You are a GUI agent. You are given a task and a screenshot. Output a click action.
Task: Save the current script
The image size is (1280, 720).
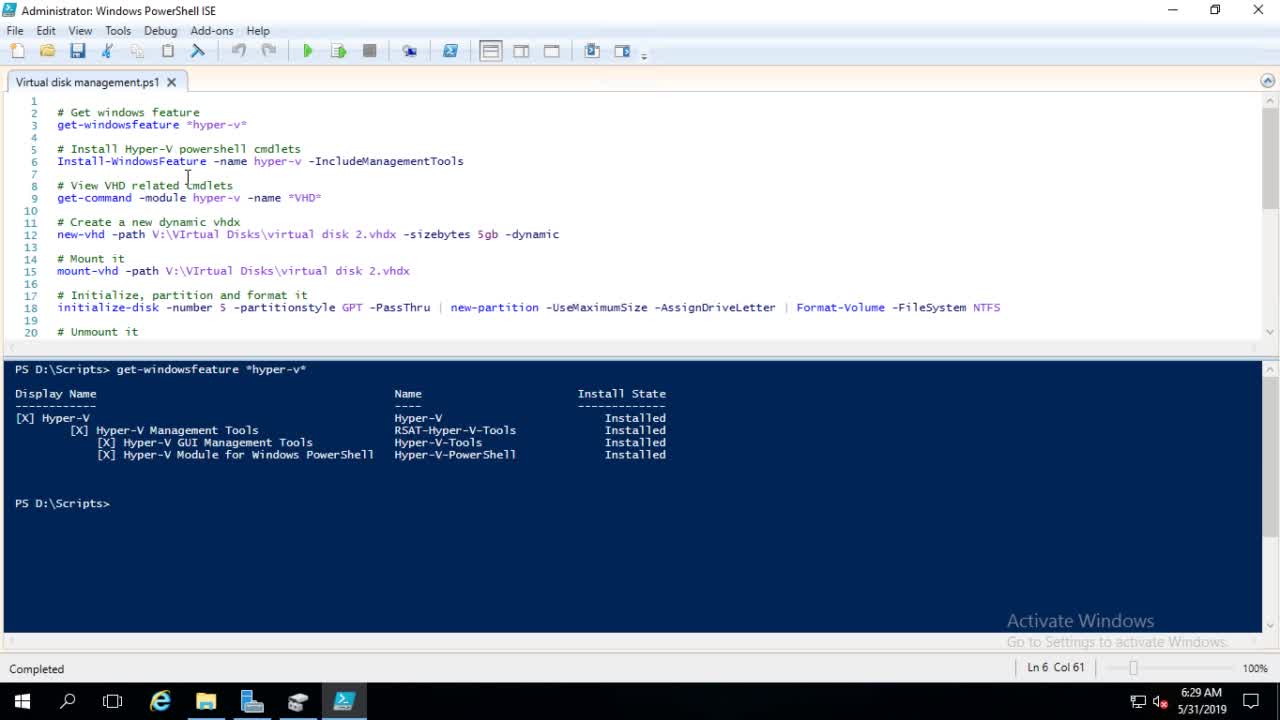77,51
